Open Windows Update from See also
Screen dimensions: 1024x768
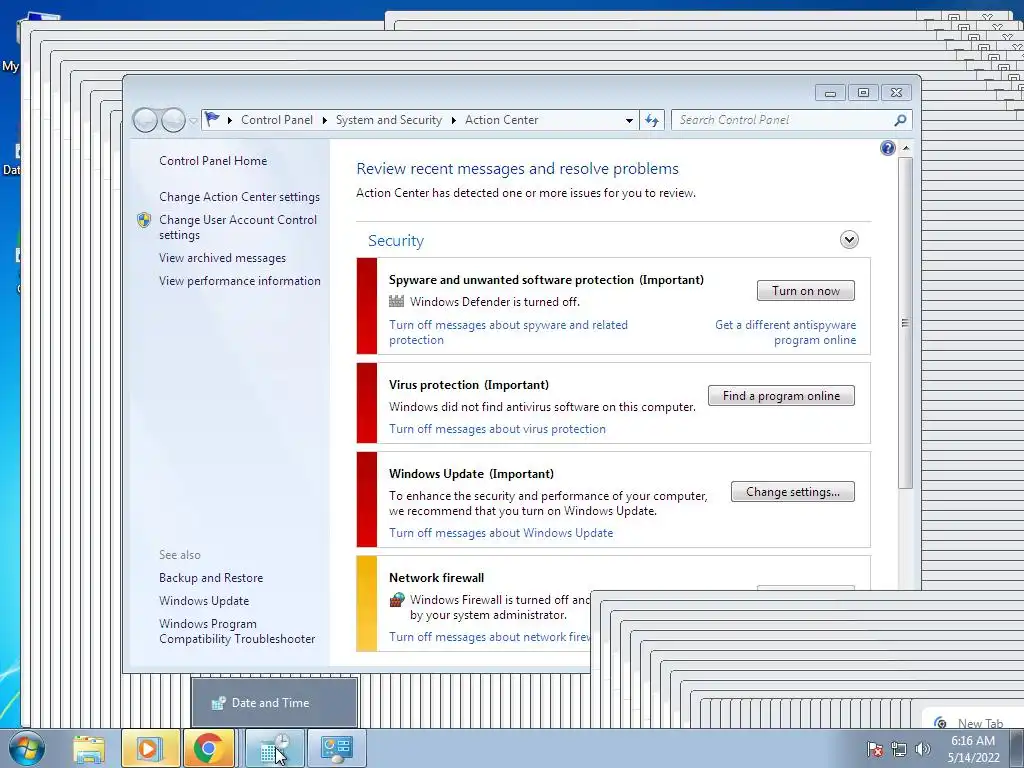click(204, 601)
